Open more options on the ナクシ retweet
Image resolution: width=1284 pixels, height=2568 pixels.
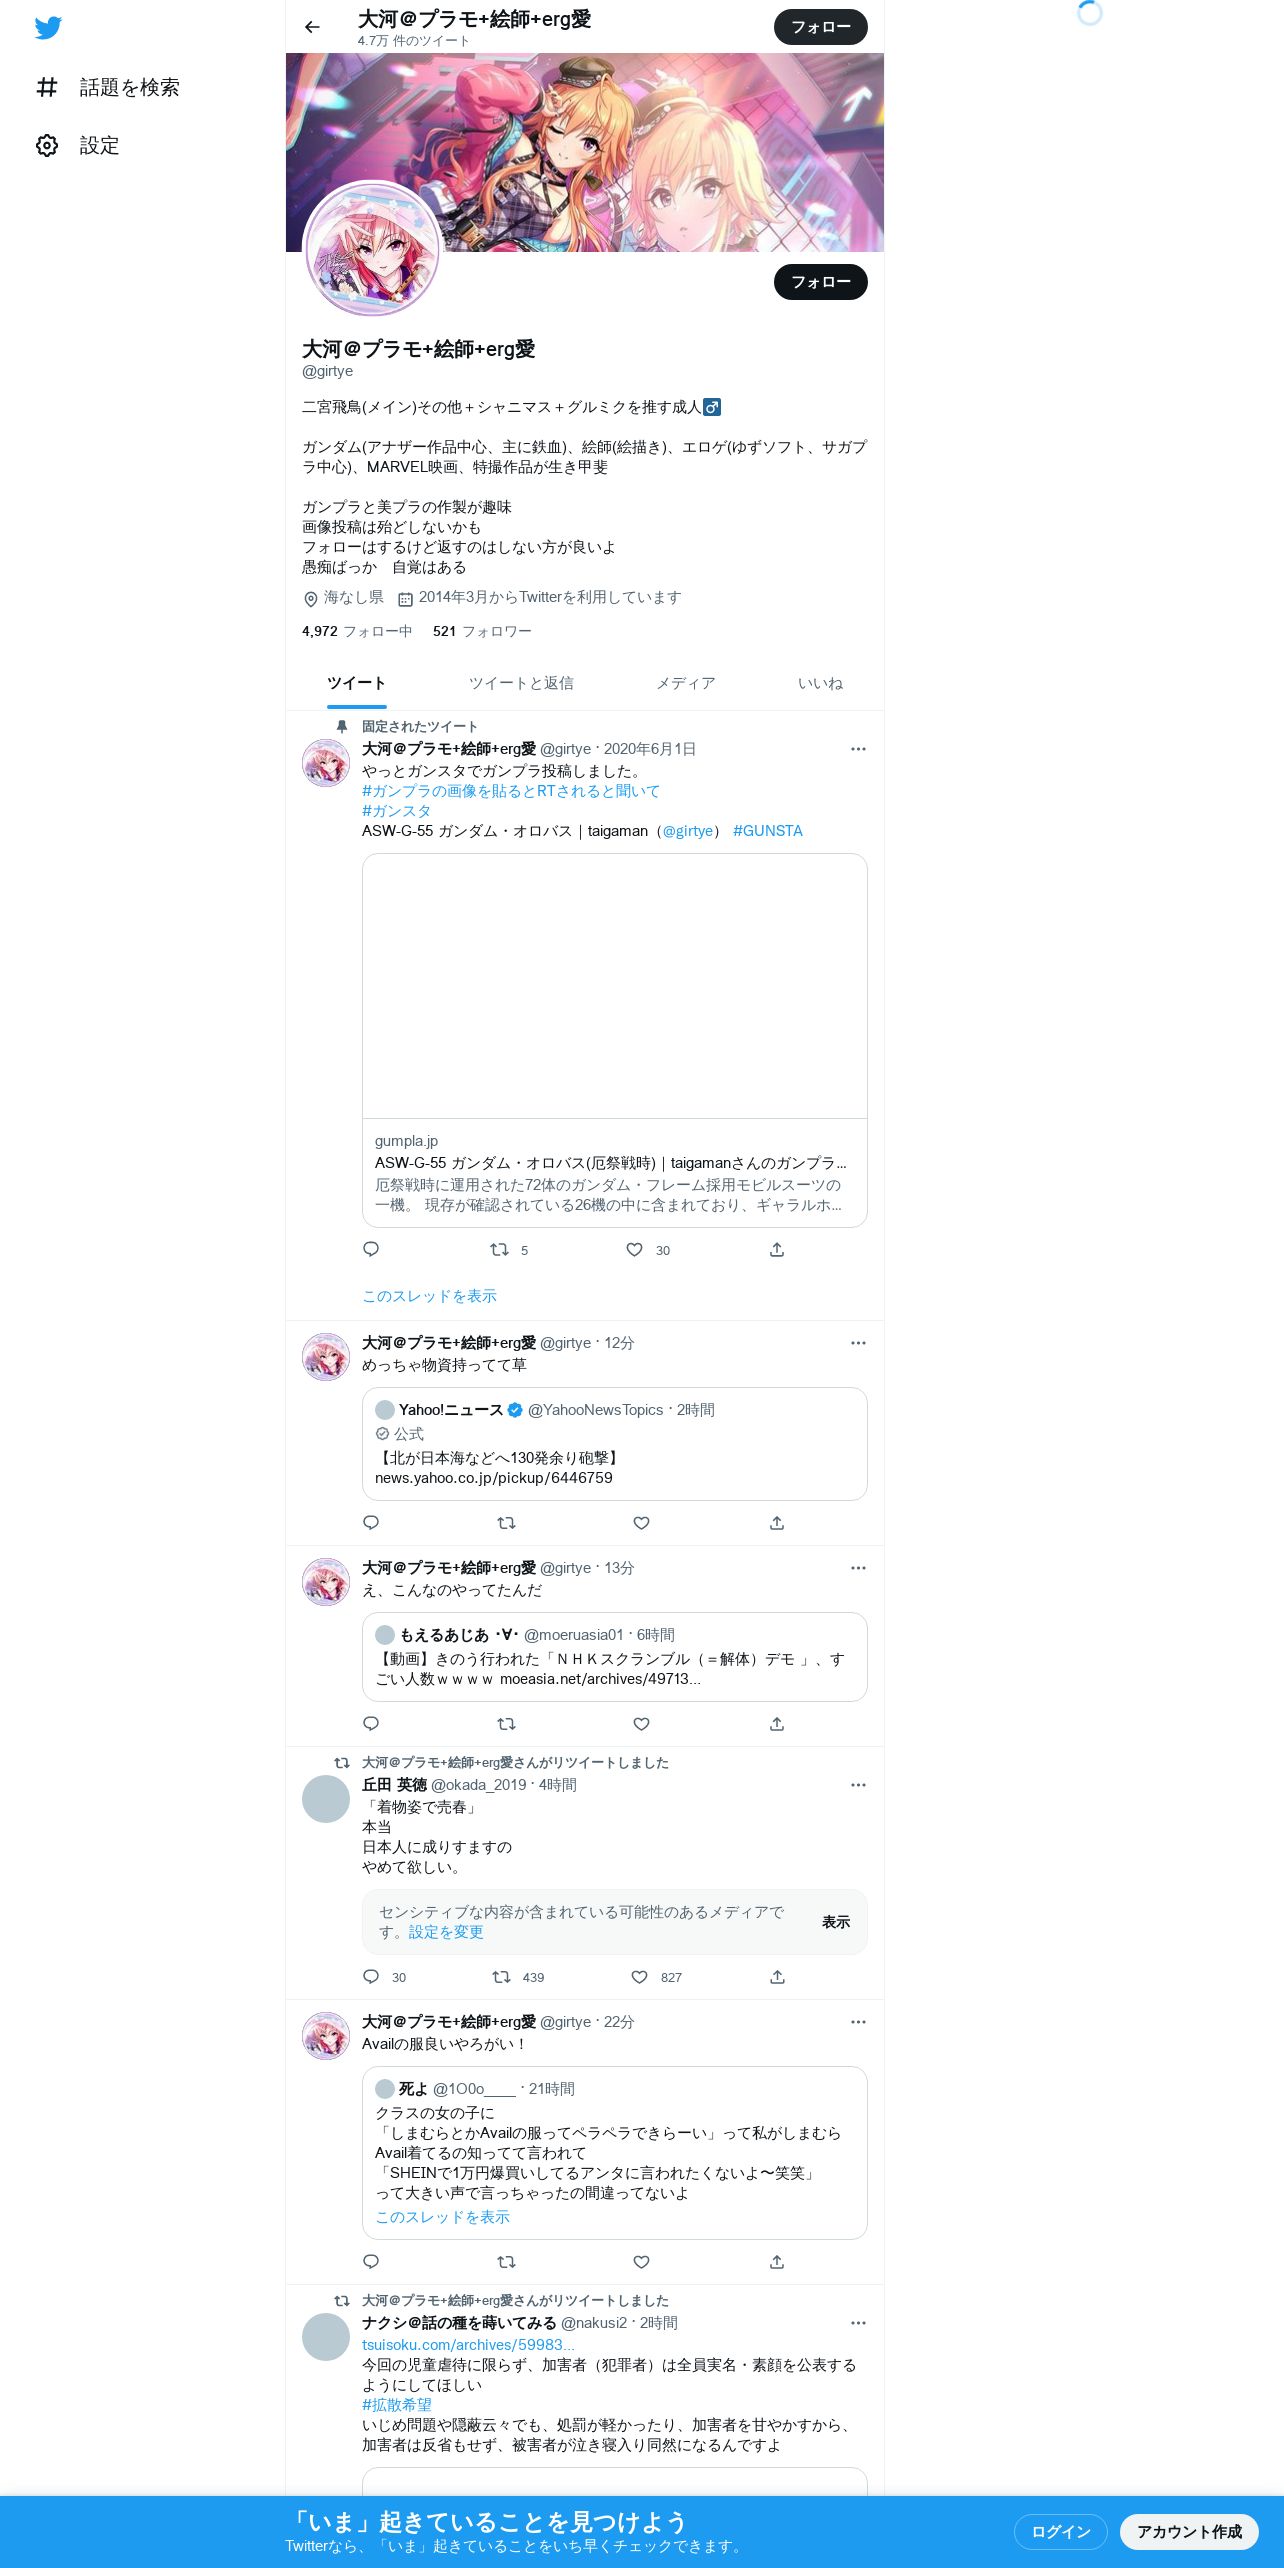pos(858,2323)
